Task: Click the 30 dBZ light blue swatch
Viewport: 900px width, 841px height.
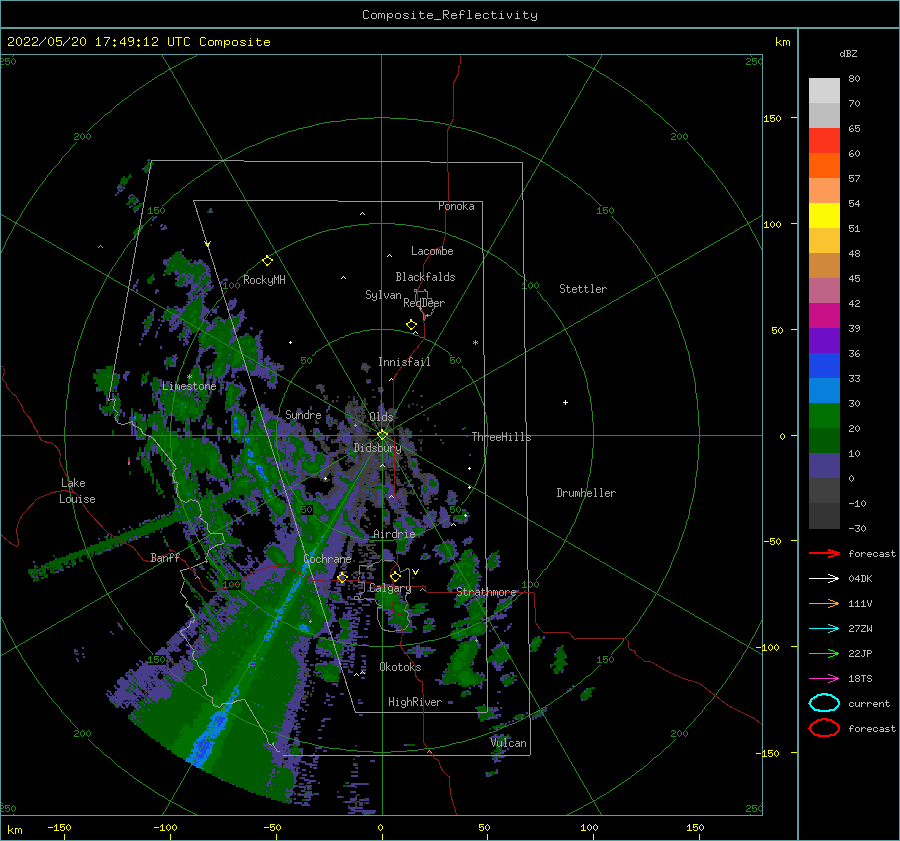Action: pos(824,390)
